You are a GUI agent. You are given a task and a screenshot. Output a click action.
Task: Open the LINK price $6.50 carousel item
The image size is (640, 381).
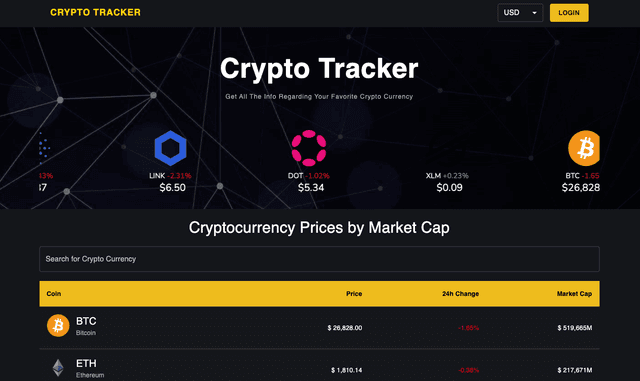coord(171,162)
